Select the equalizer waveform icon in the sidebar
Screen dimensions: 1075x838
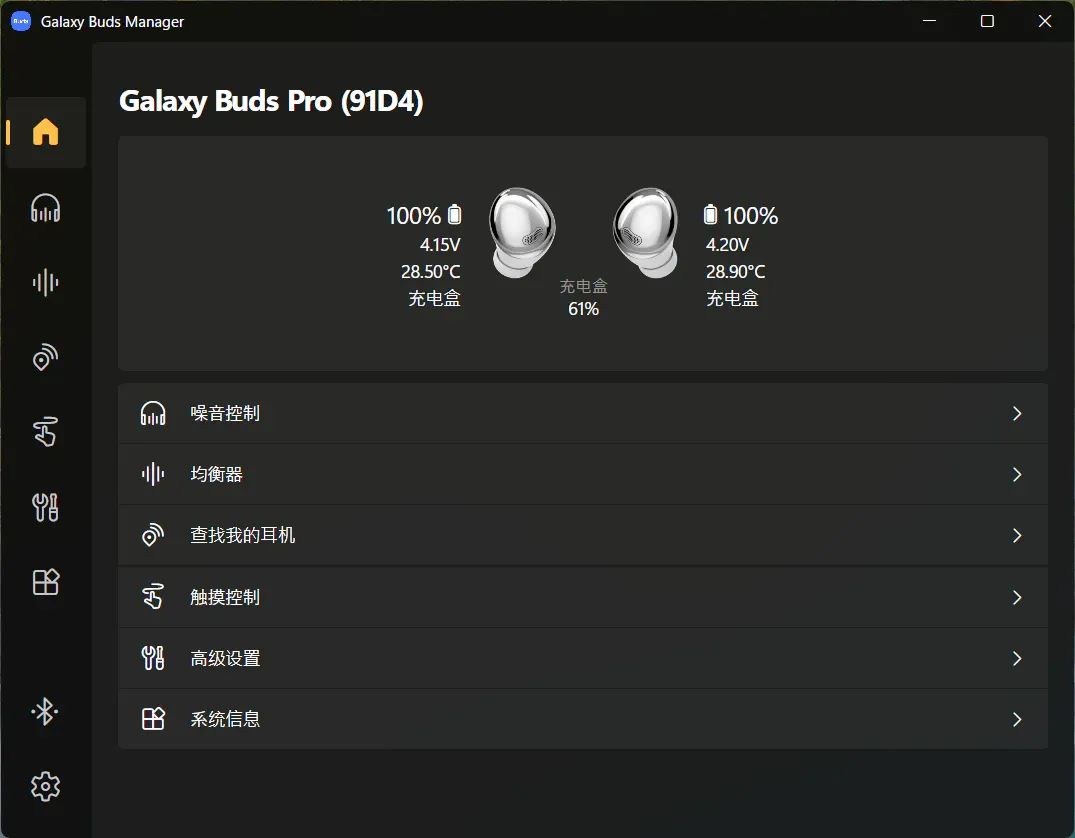45,283
